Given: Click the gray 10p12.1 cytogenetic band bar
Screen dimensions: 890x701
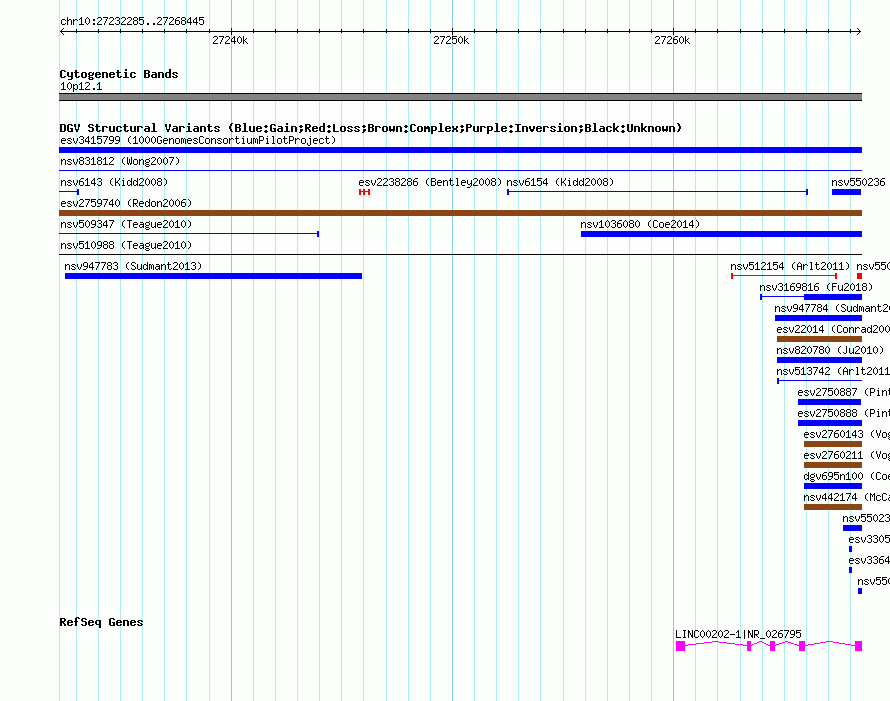Looking at the screenshot, I should tap(460, 97).
